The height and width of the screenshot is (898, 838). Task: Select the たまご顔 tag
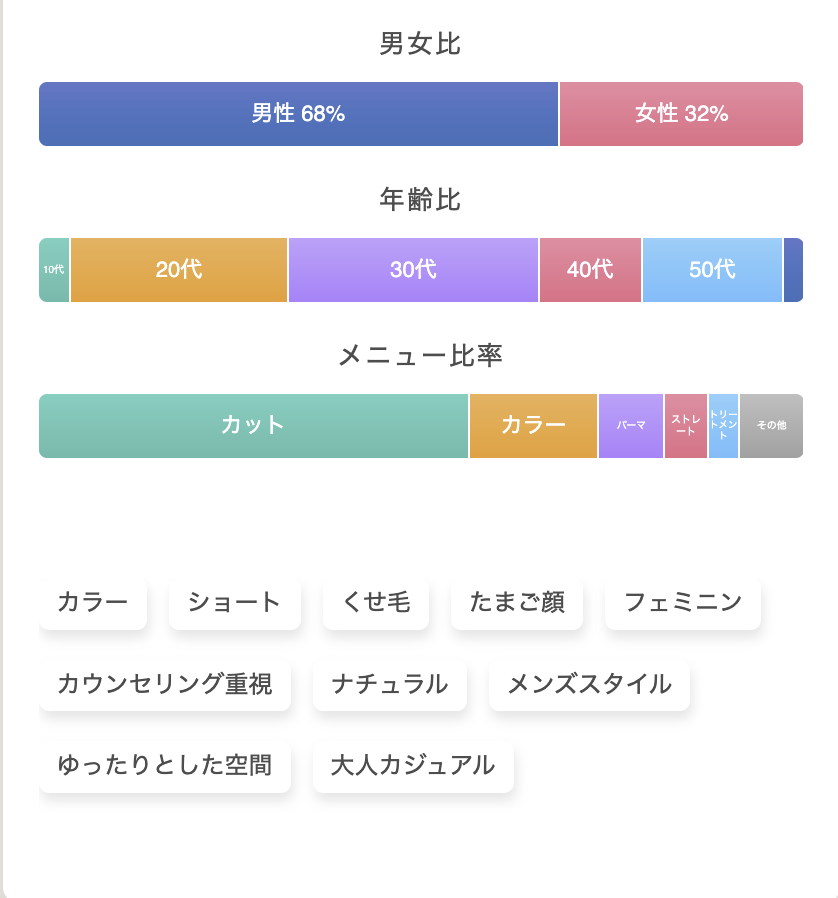click(x=517, y=602)
